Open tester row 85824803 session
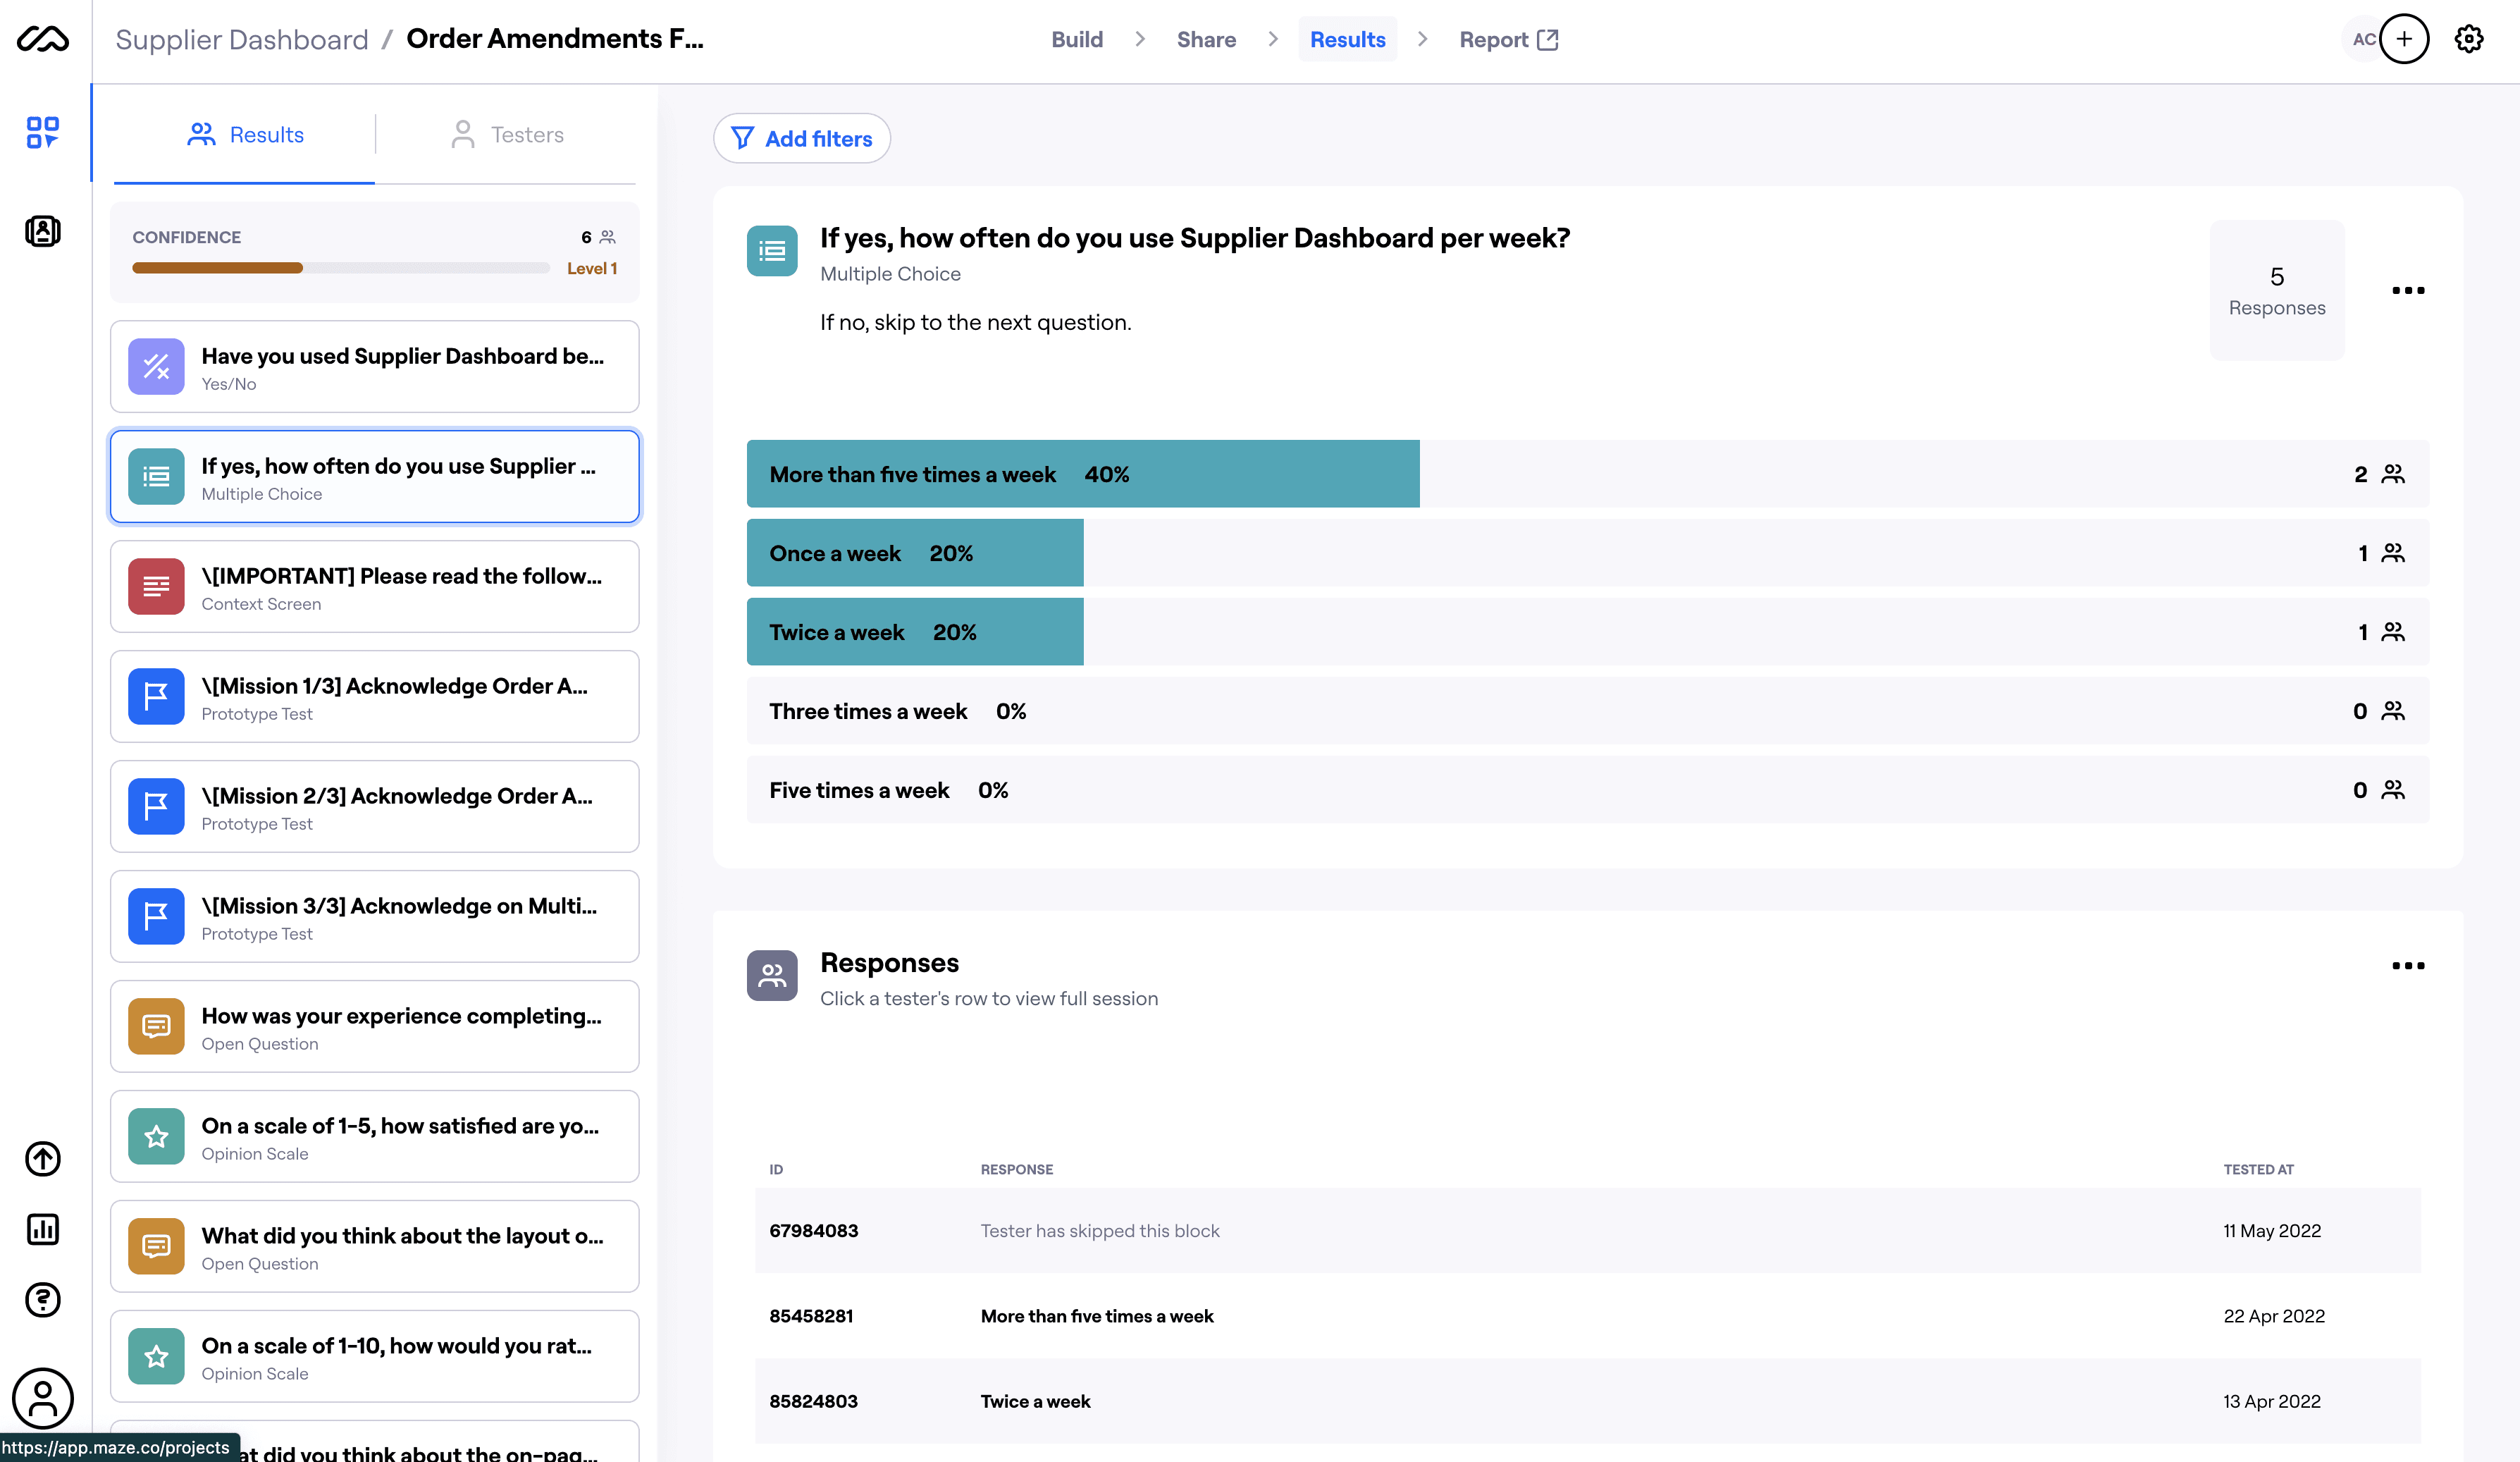Screen dimensions: 2520x1462 click(x=1588, y=1401)
